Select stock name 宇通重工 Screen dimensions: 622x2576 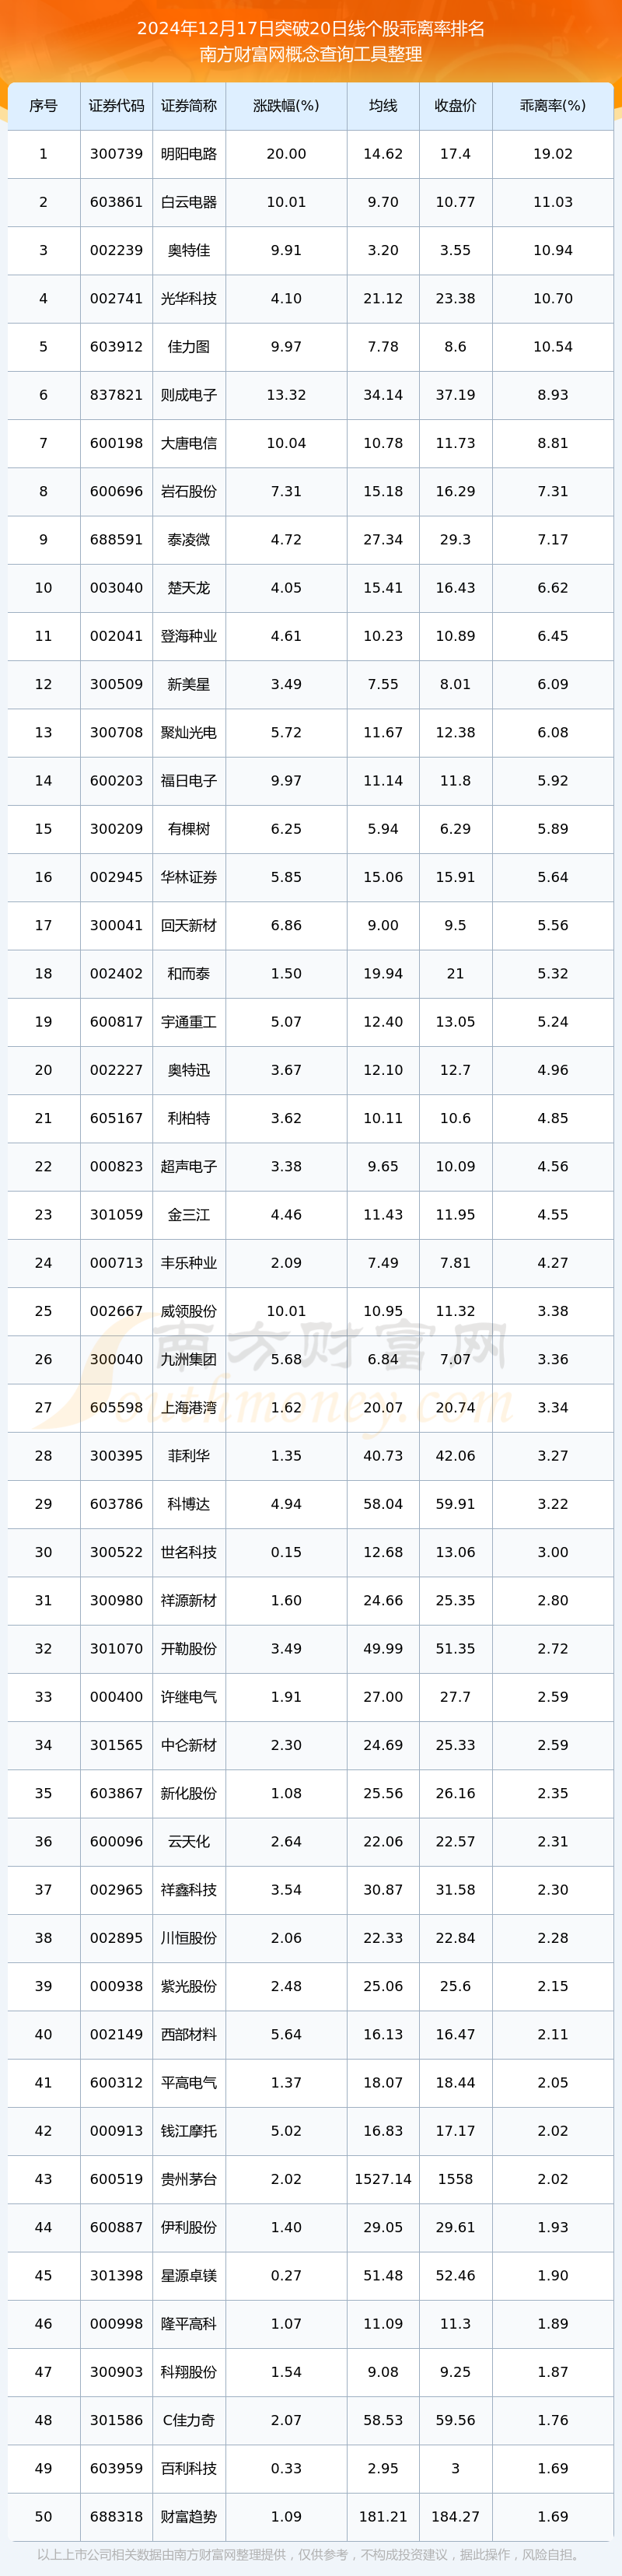[189, 1022]
